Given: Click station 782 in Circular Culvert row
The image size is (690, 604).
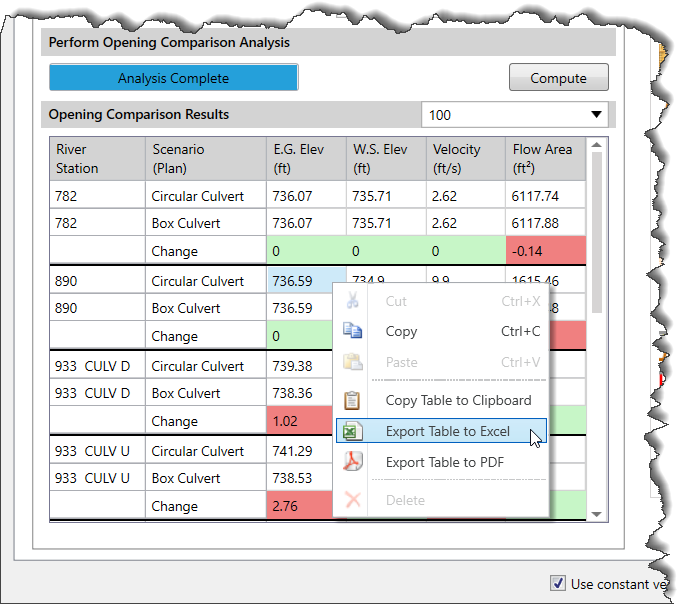Looking at the screenshot, I should [x=97, y=196].
